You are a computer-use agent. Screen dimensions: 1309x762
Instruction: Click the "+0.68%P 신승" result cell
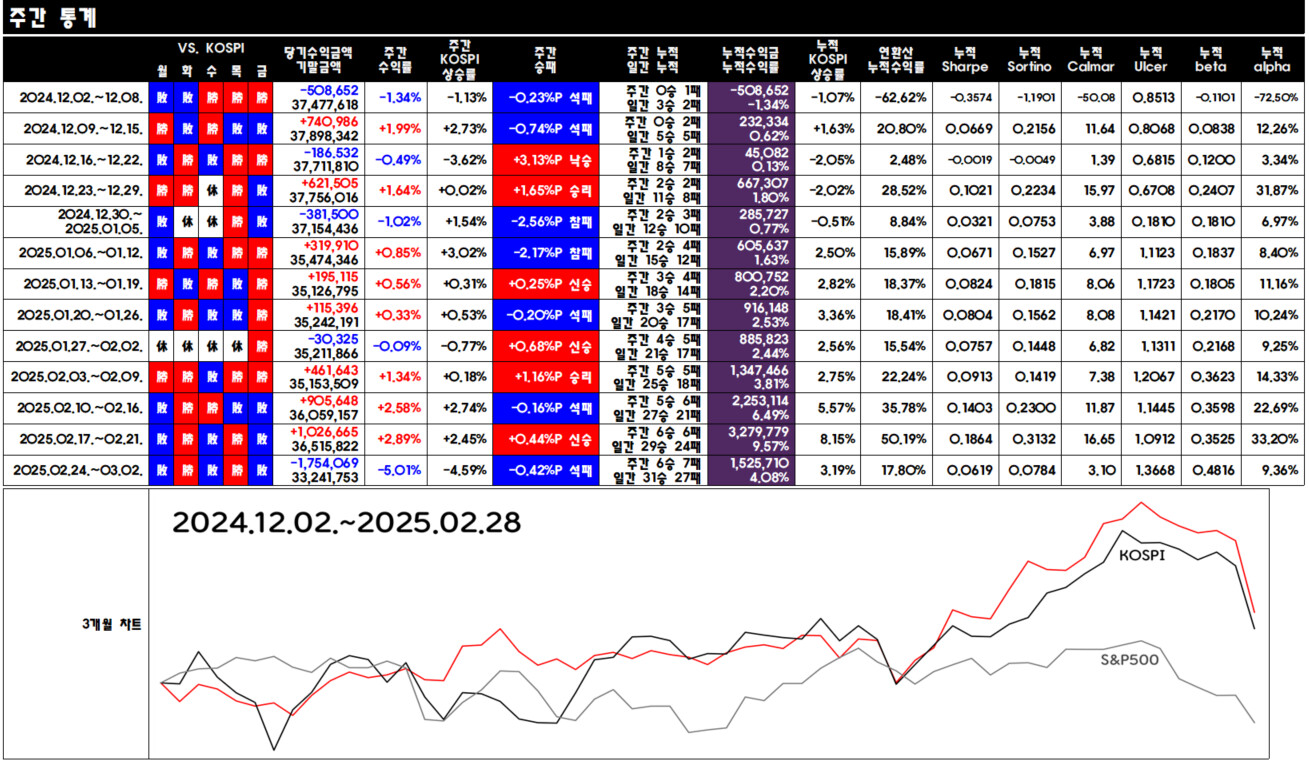click(x=545, y=346)
